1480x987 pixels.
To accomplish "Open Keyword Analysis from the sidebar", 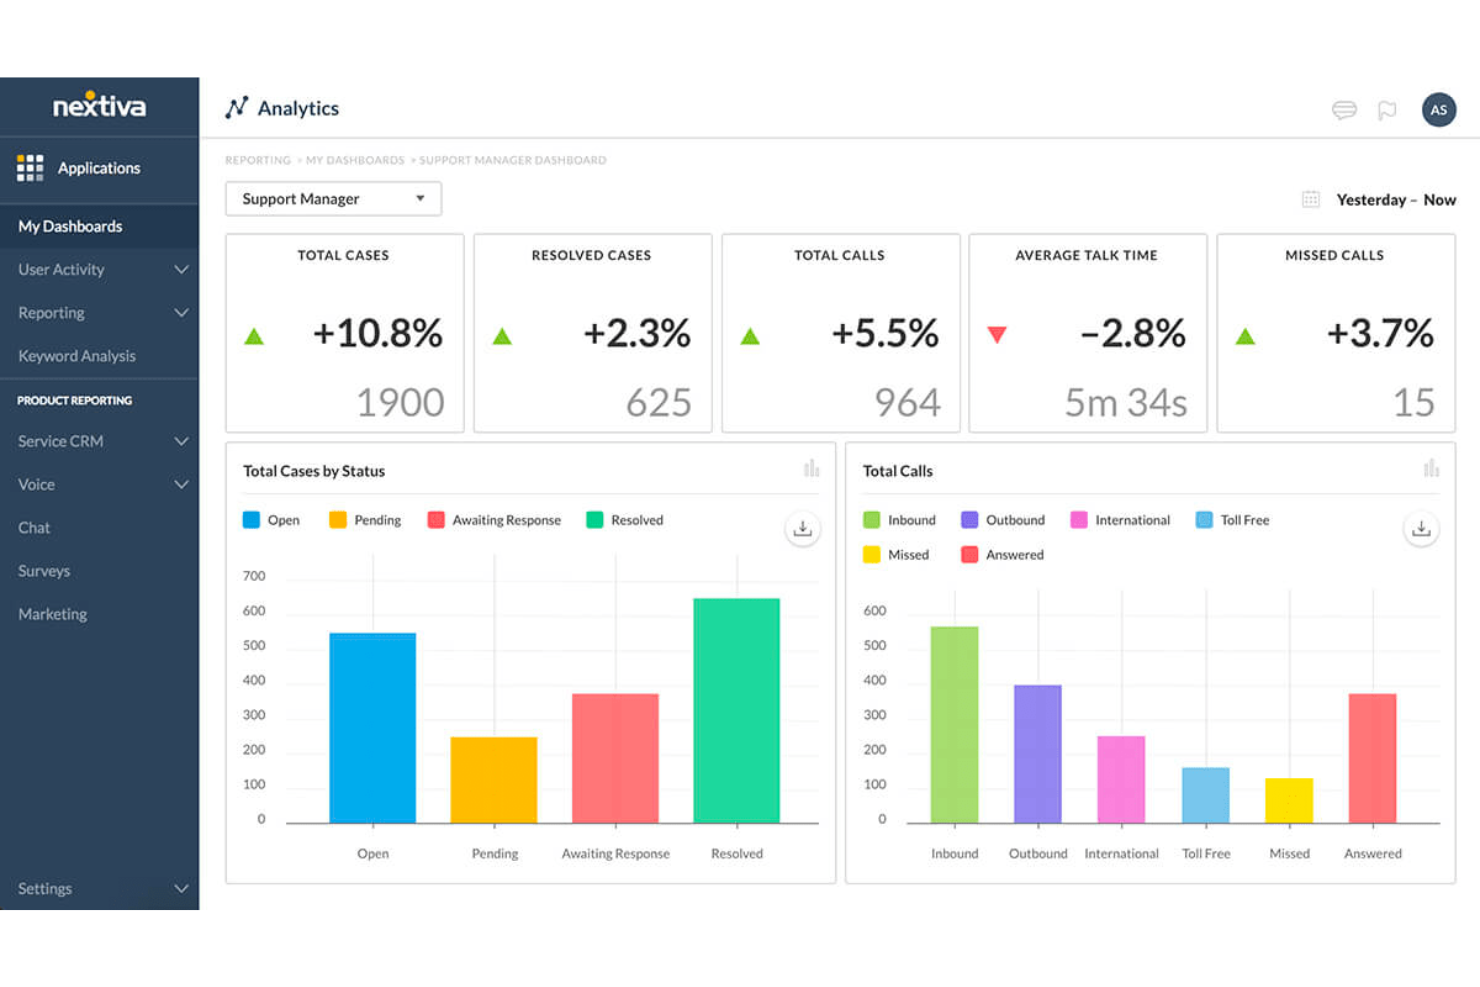I will [77, 355].
